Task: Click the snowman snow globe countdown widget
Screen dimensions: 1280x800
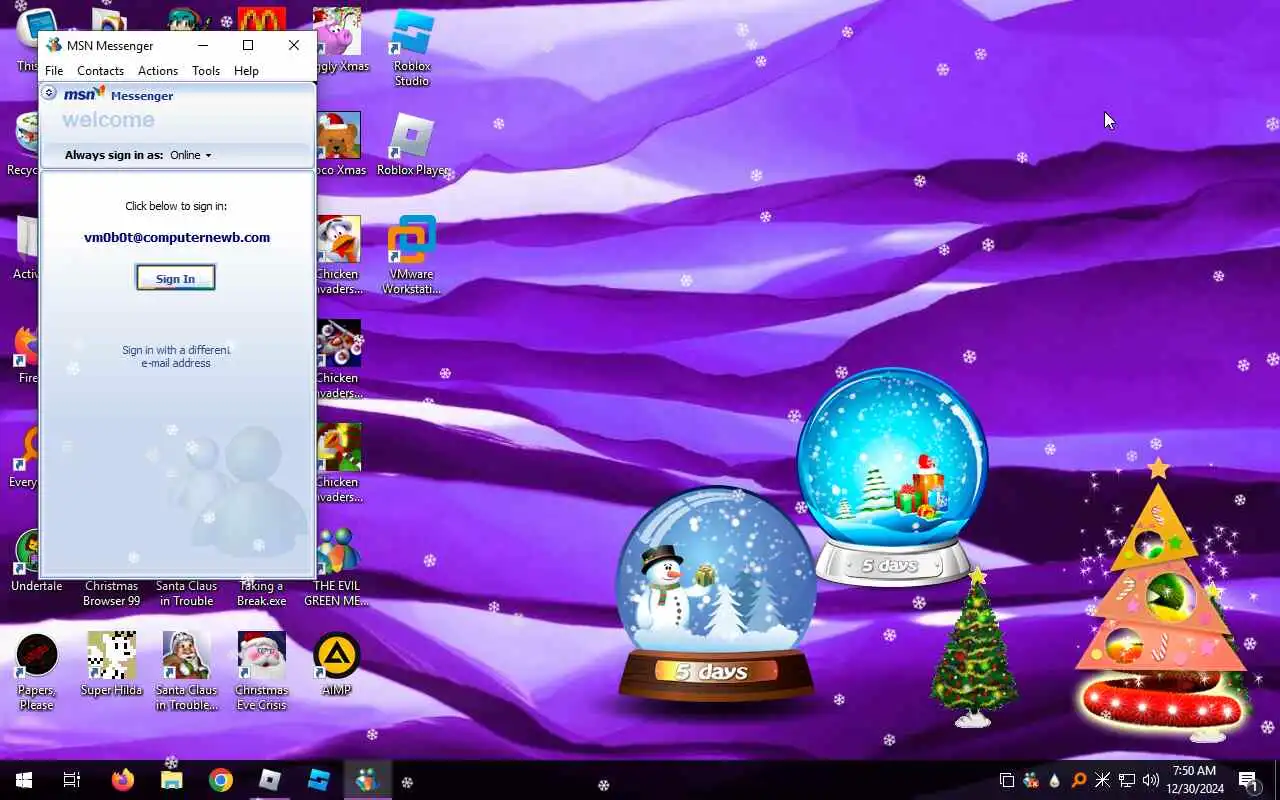Action: coord(716,595)
